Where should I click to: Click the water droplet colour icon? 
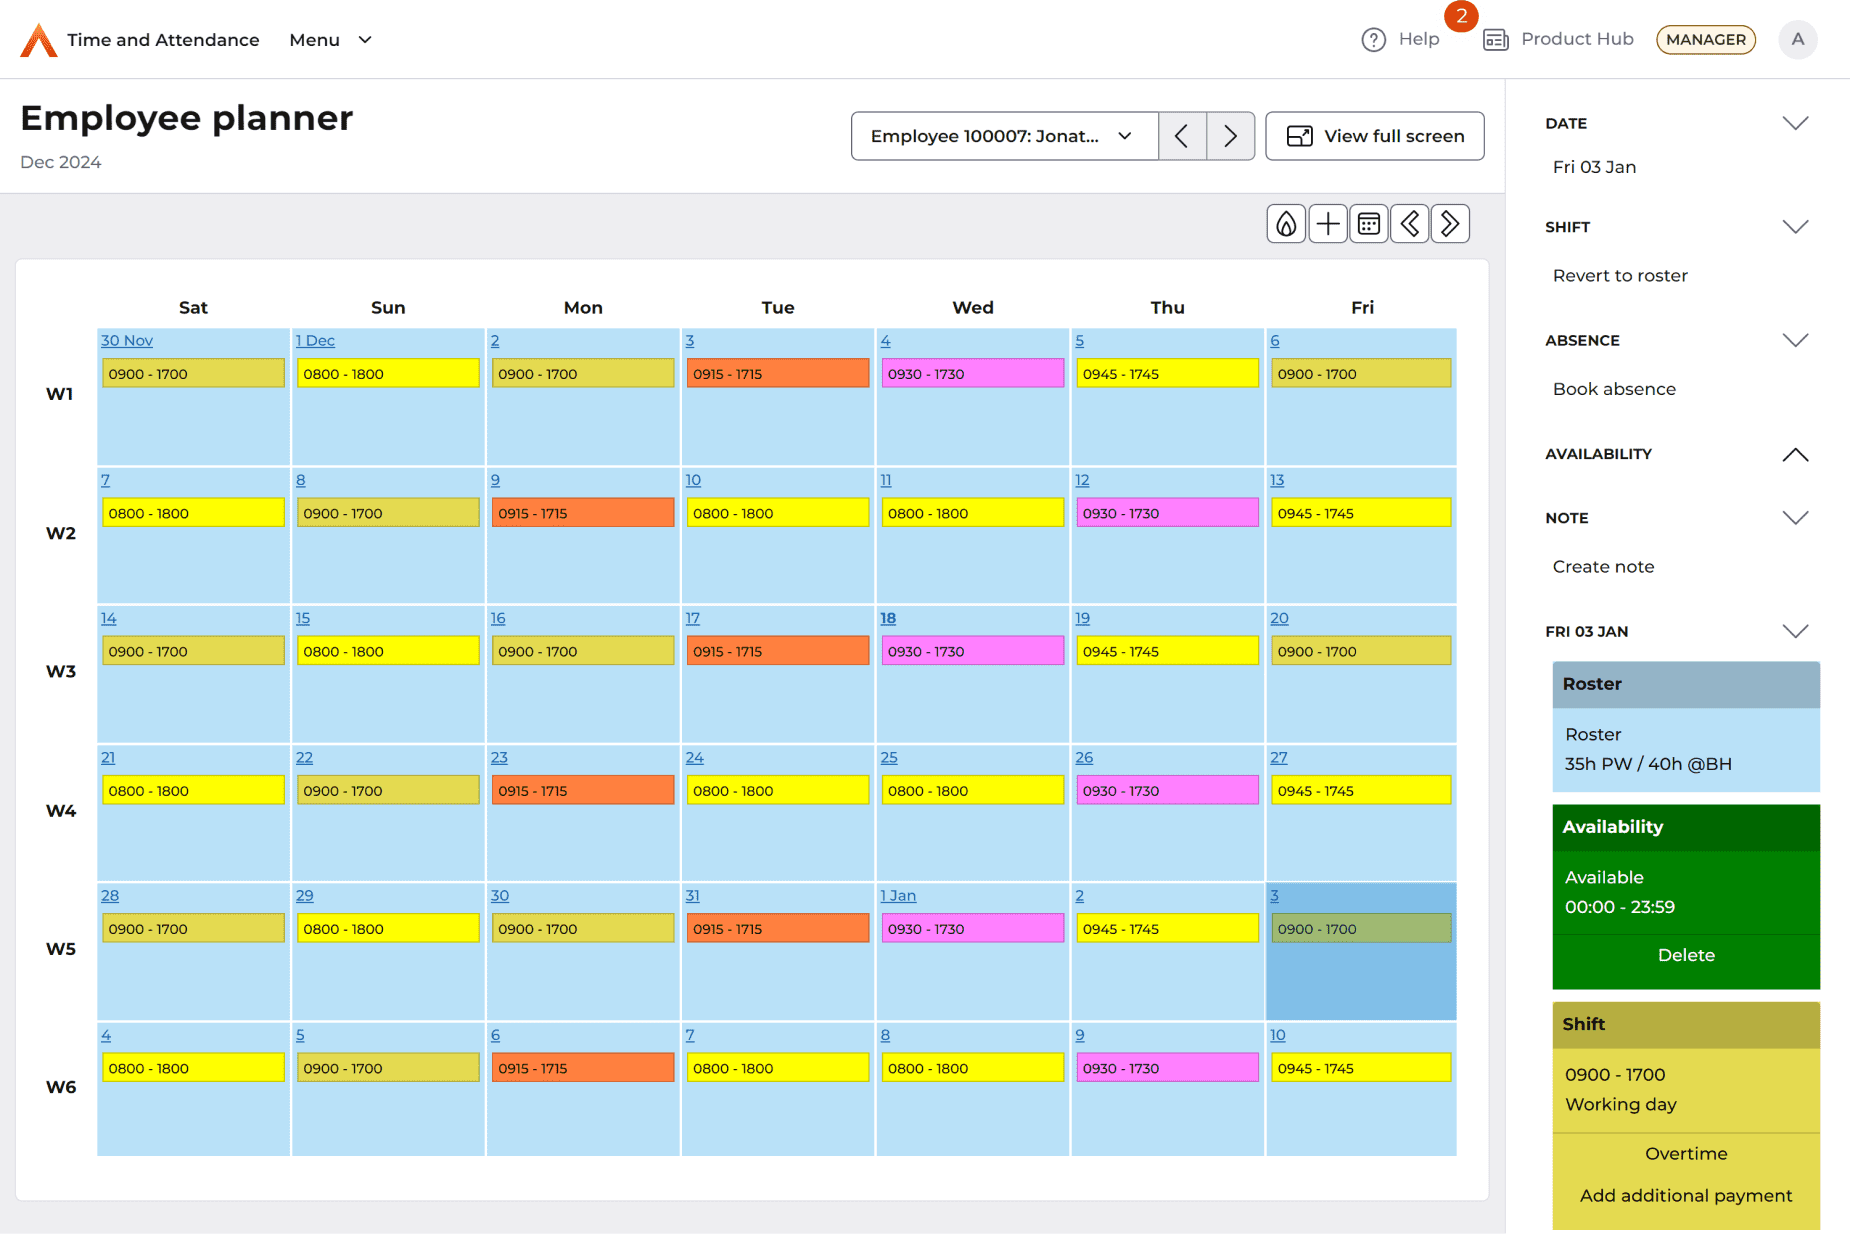pos(1286,224)
